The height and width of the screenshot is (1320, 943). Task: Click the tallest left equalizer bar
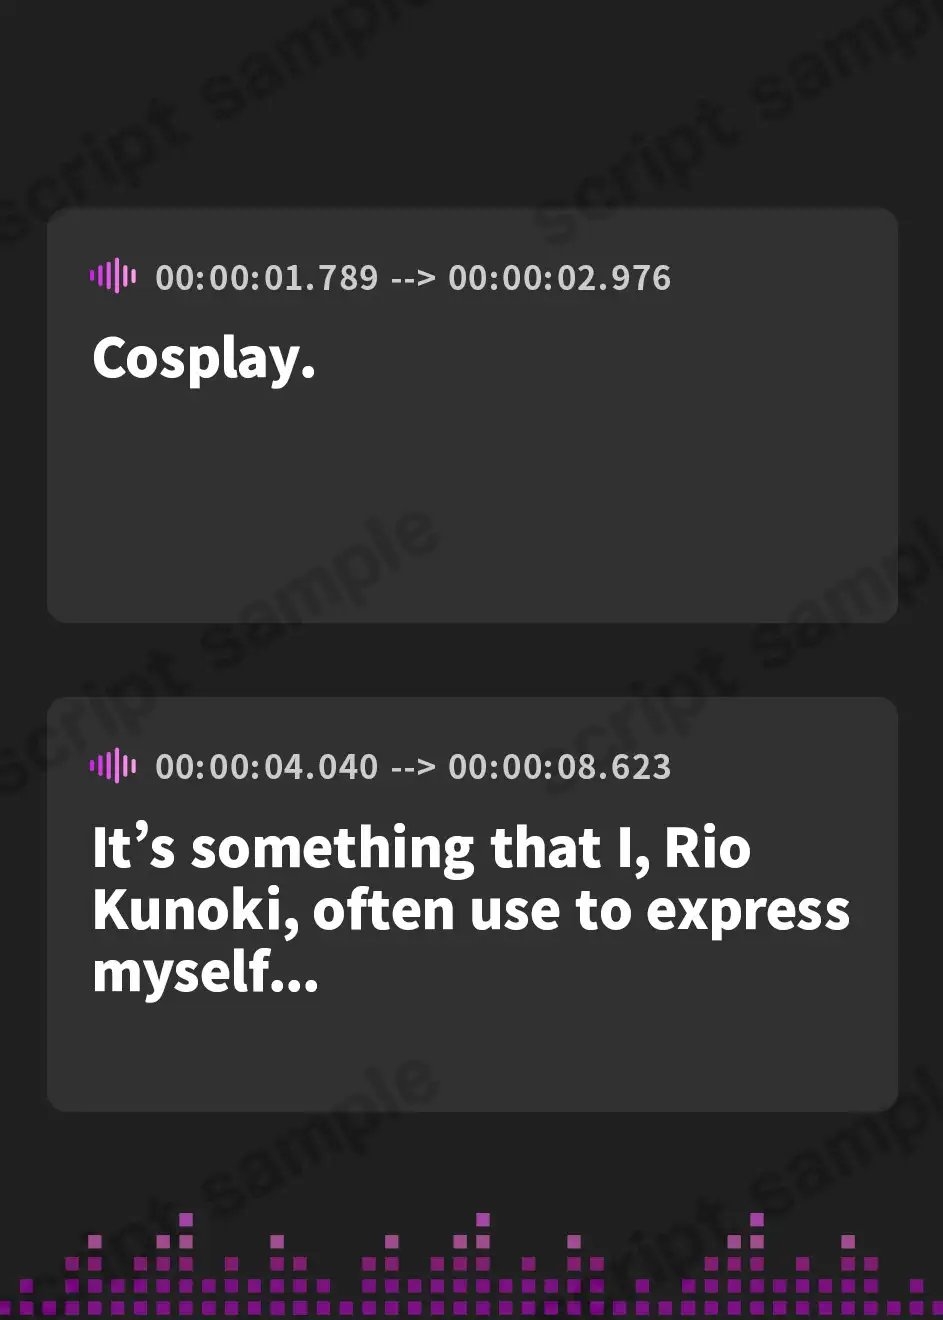pyautogui.click(x=185, y=1263)
